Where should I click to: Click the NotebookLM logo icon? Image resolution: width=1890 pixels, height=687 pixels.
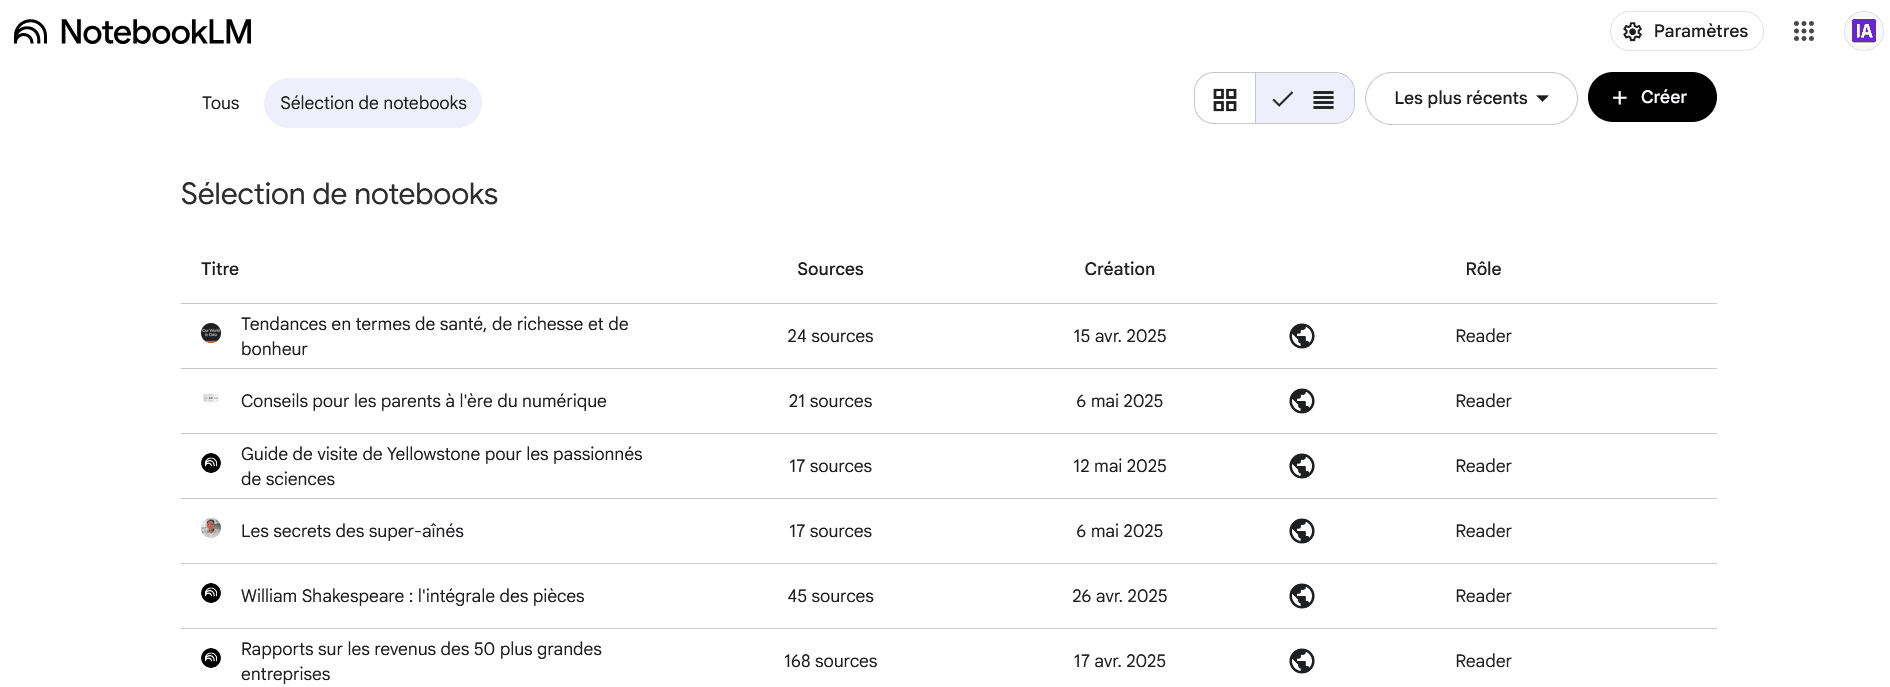pyautogui.click(x=31, y=32)
